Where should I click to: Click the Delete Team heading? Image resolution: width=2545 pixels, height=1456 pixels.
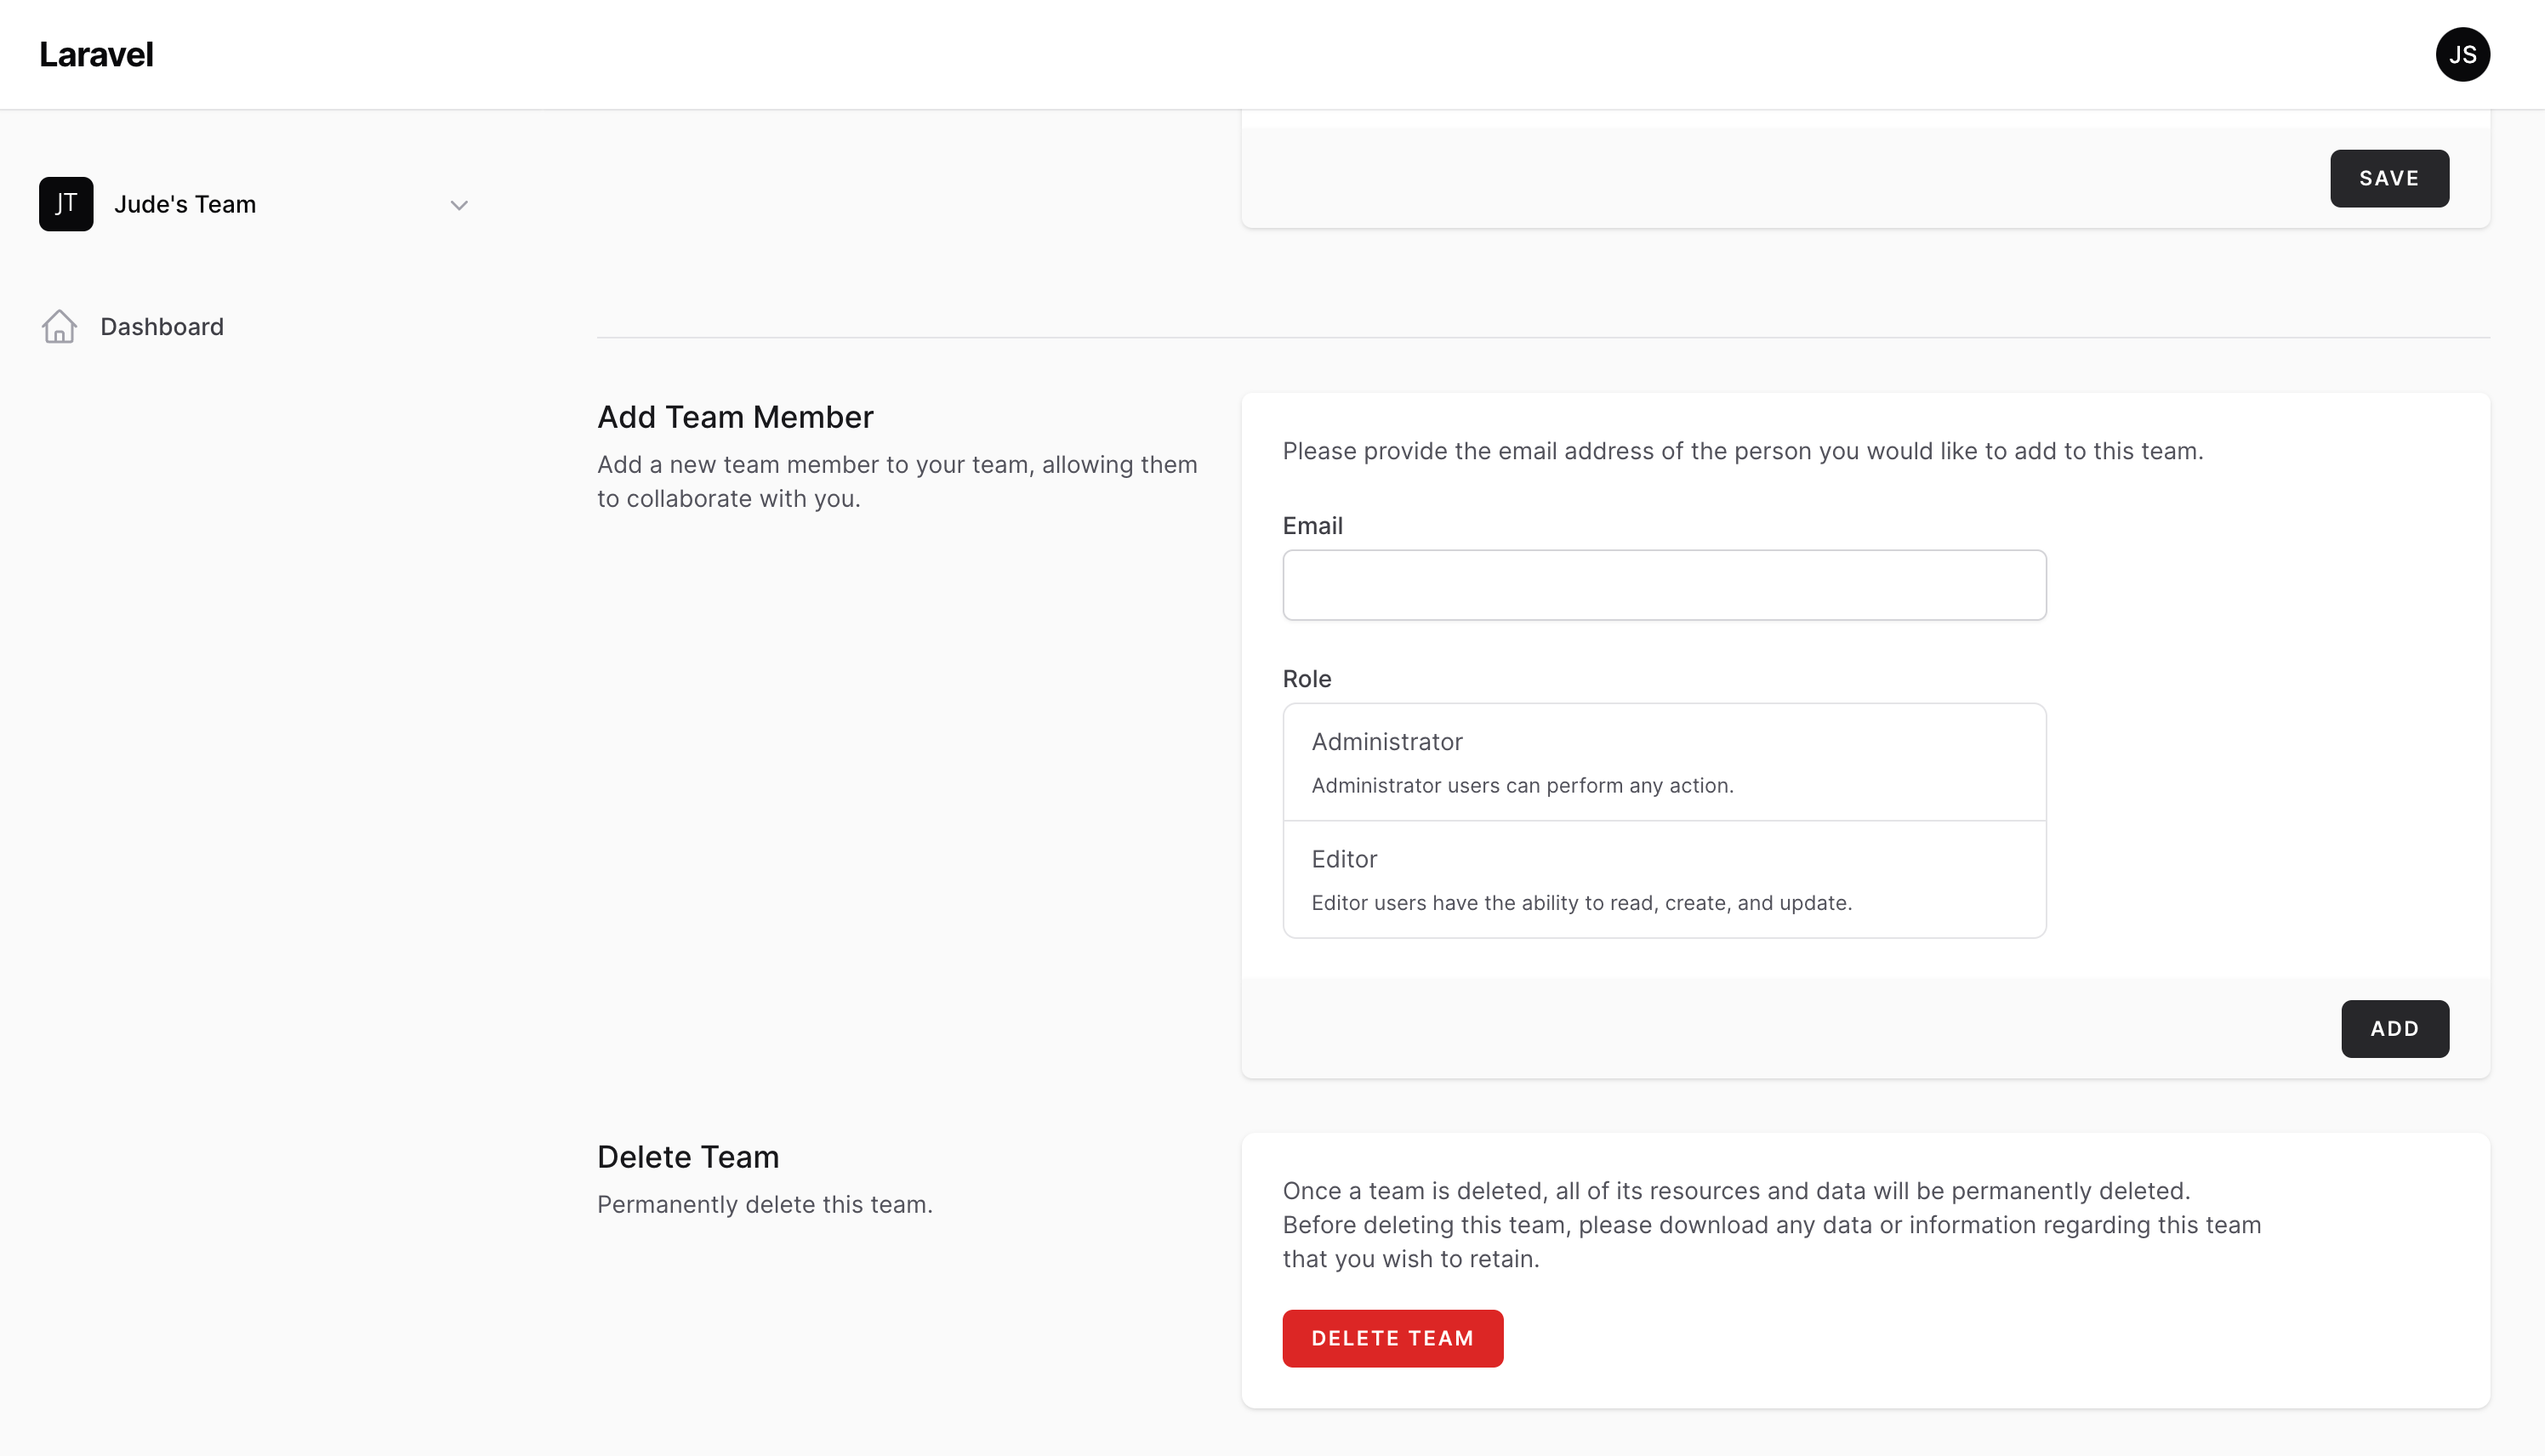(x=688, y=1157)
